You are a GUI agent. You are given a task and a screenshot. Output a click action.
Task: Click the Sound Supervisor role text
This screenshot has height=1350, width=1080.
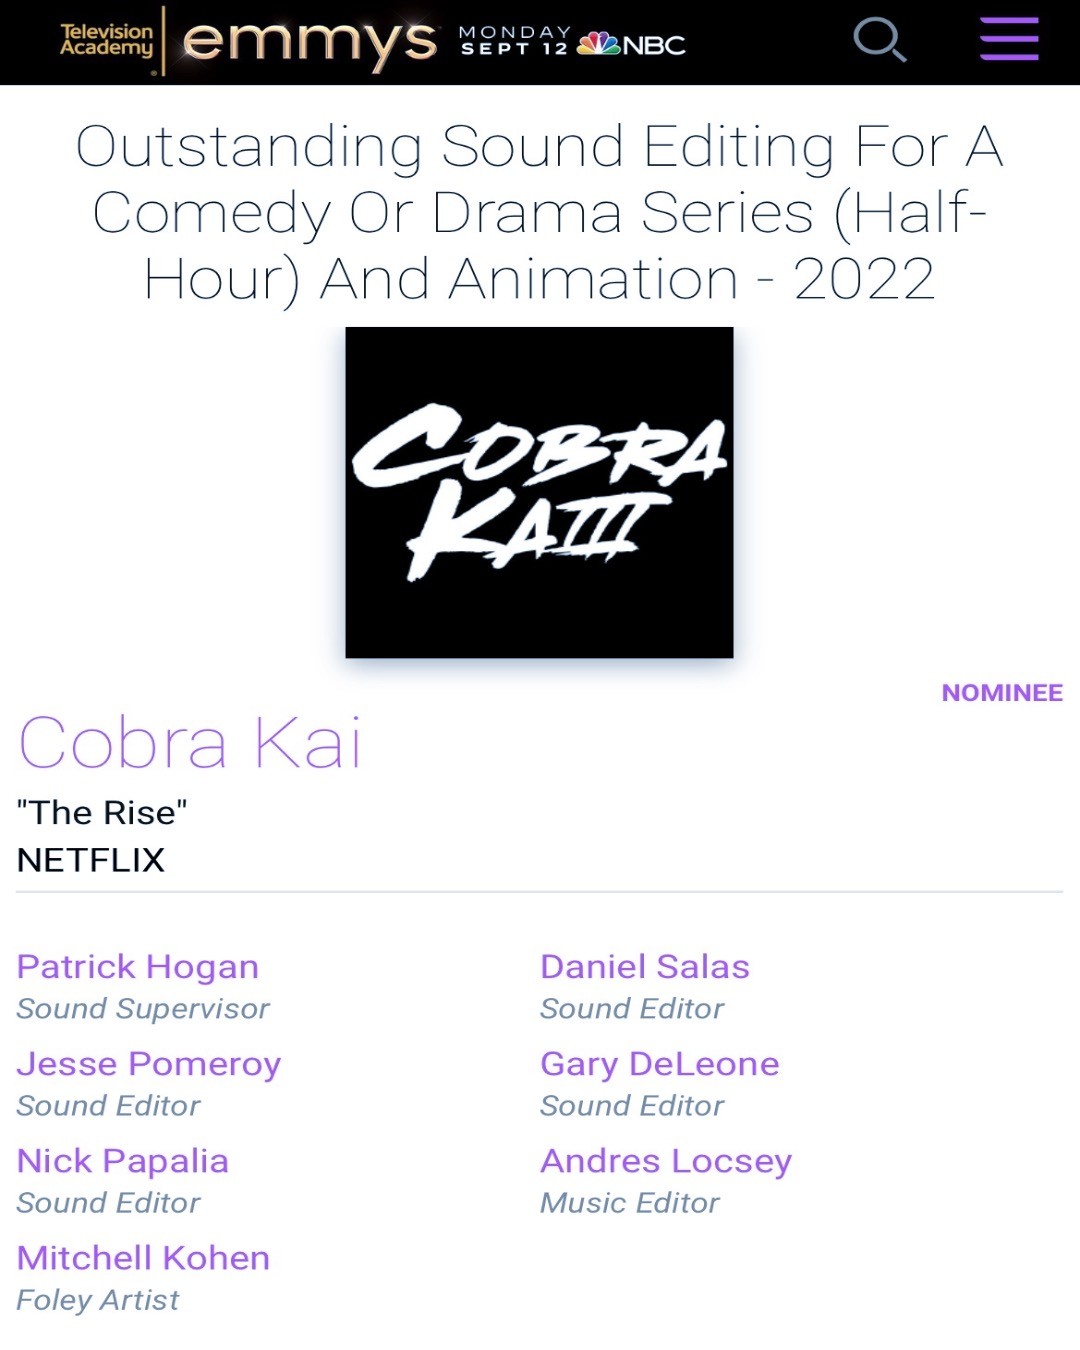143,1009
